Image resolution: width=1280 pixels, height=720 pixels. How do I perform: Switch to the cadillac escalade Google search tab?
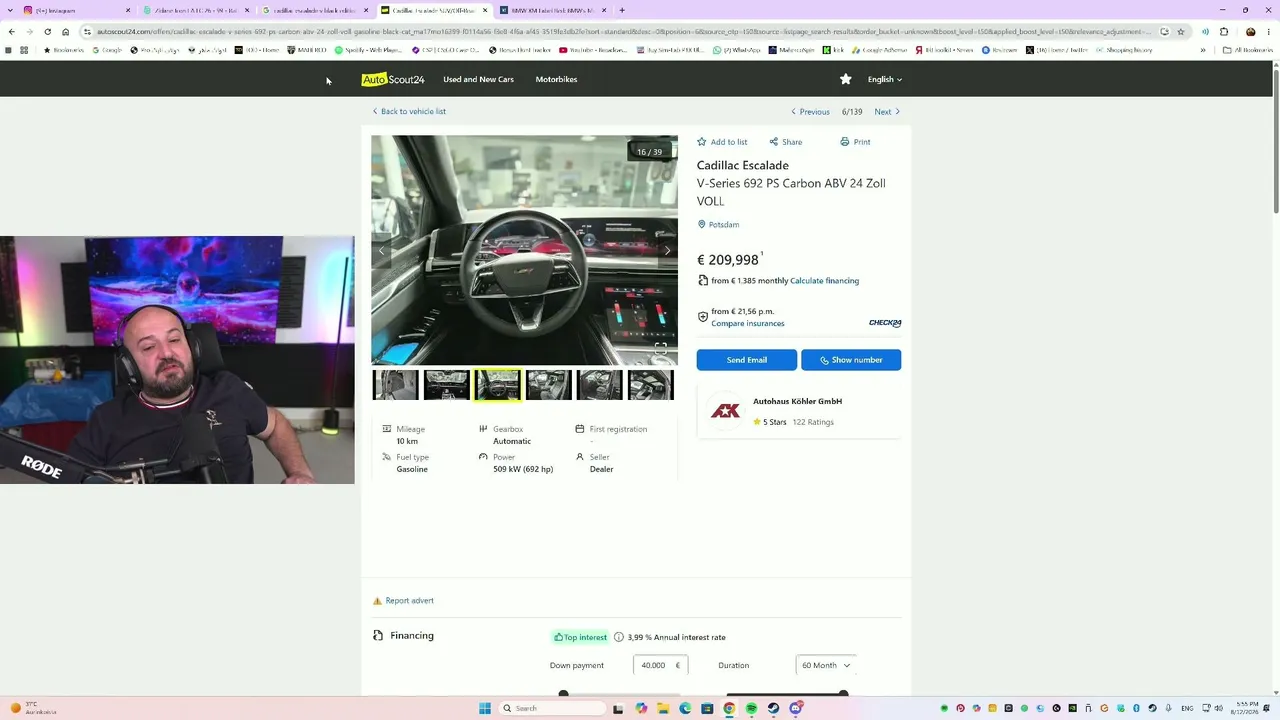pos(315,10)
